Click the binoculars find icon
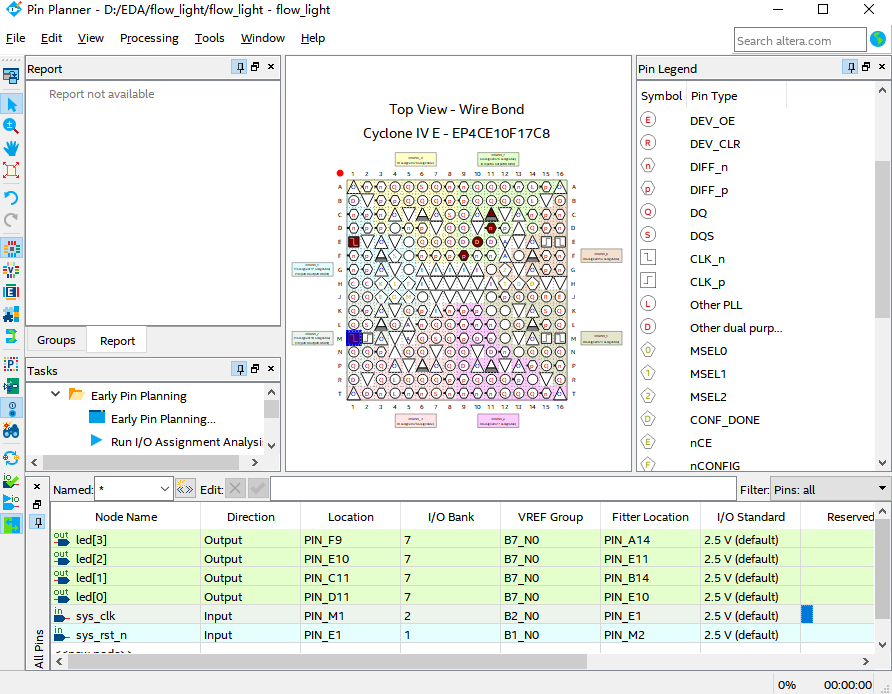This screenshot has width=892, height=694. (11, 430)
